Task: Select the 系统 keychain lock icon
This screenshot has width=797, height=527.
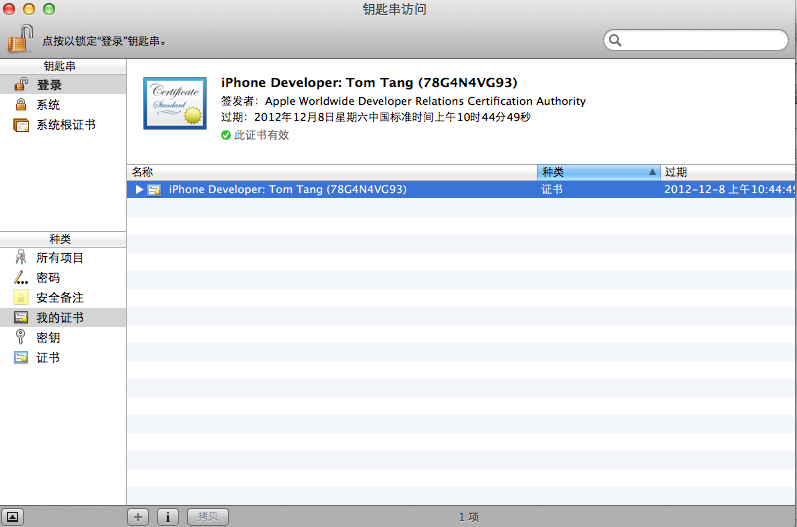Action: (x=21, y=105)
